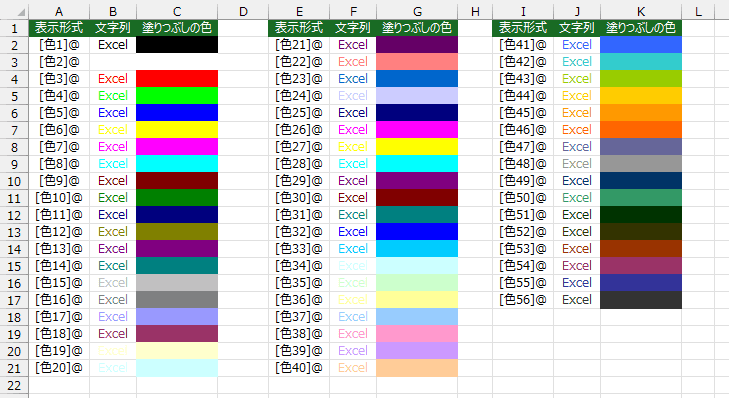Pick the cyan fill cell for 色28
The height and width of the screenshot is (398, 729).
[x=417, y=164]
